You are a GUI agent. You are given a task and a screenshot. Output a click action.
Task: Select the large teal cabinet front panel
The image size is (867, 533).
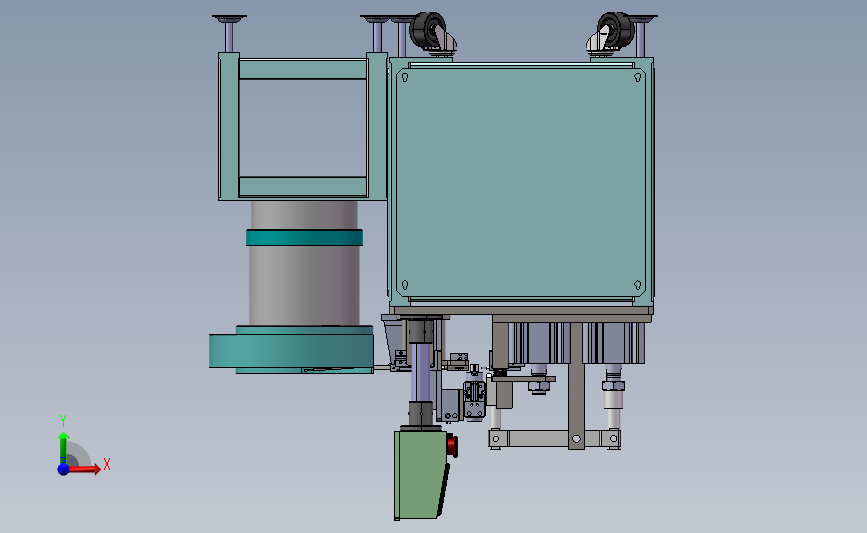point(521,183)
